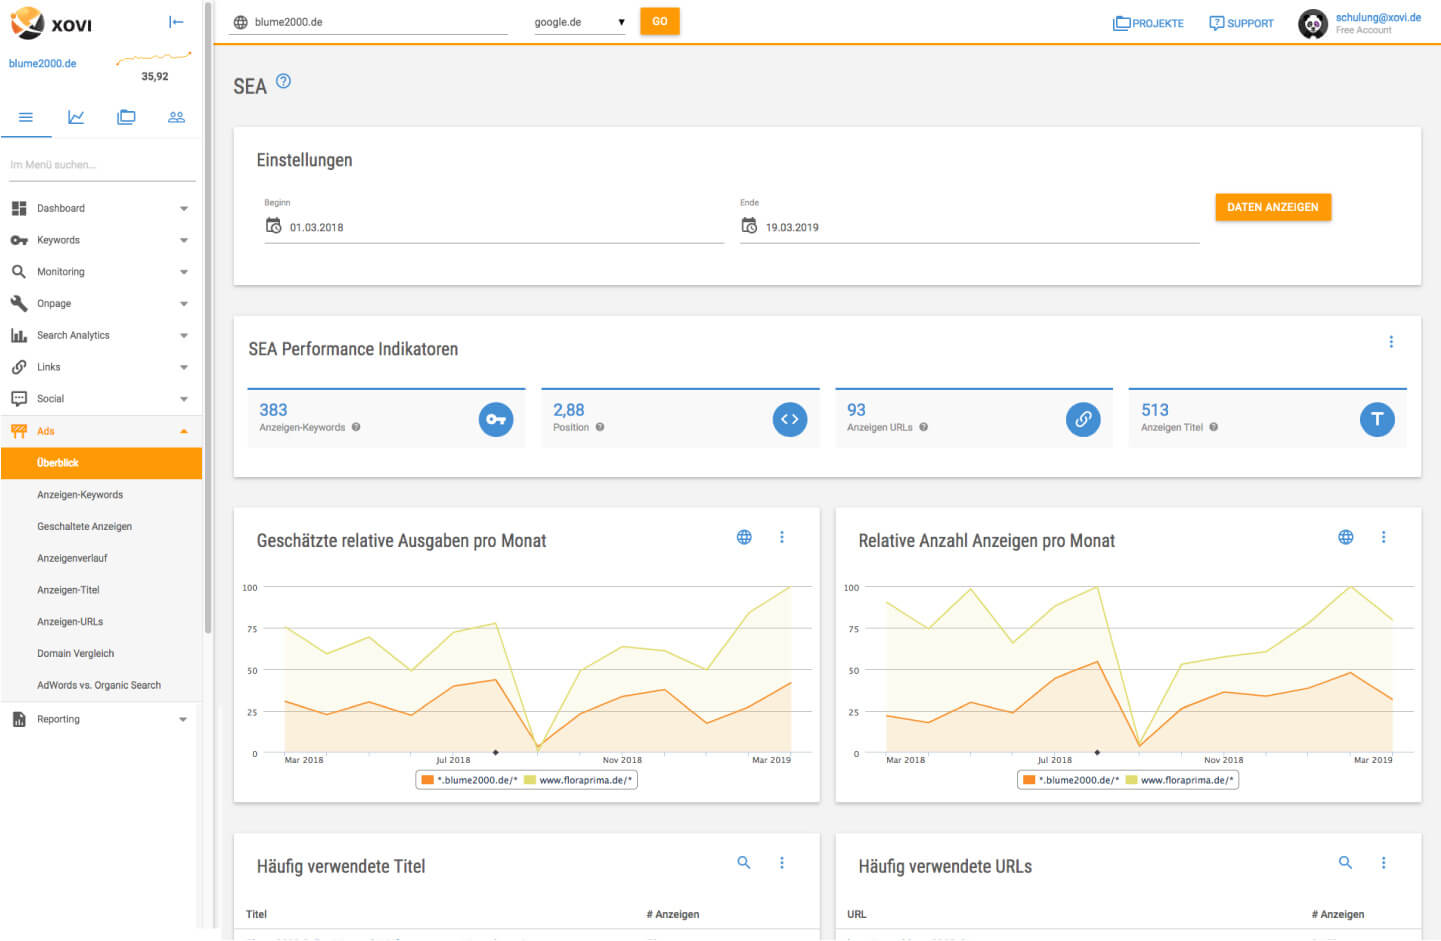Toggle *.blume2000.de/* legend in Anzahl Anzeigen chart
This screenshot has width=1441, height=941.
1071,780
